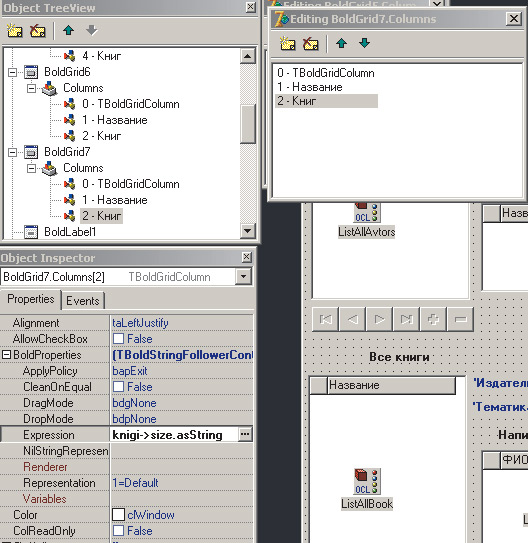This screenshot has height=543, width=528.
Task: Move selected column down in Columns editor
Action: tap(364, 43)
